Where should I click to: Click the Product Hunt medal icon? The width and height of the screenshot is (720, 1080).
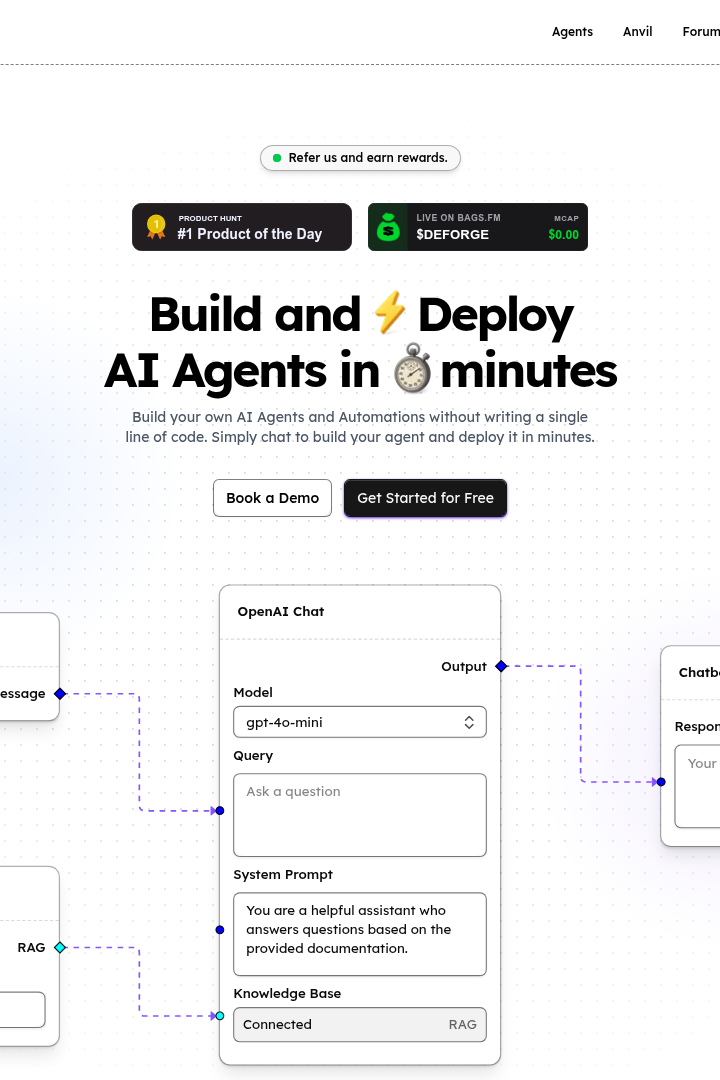156,227
